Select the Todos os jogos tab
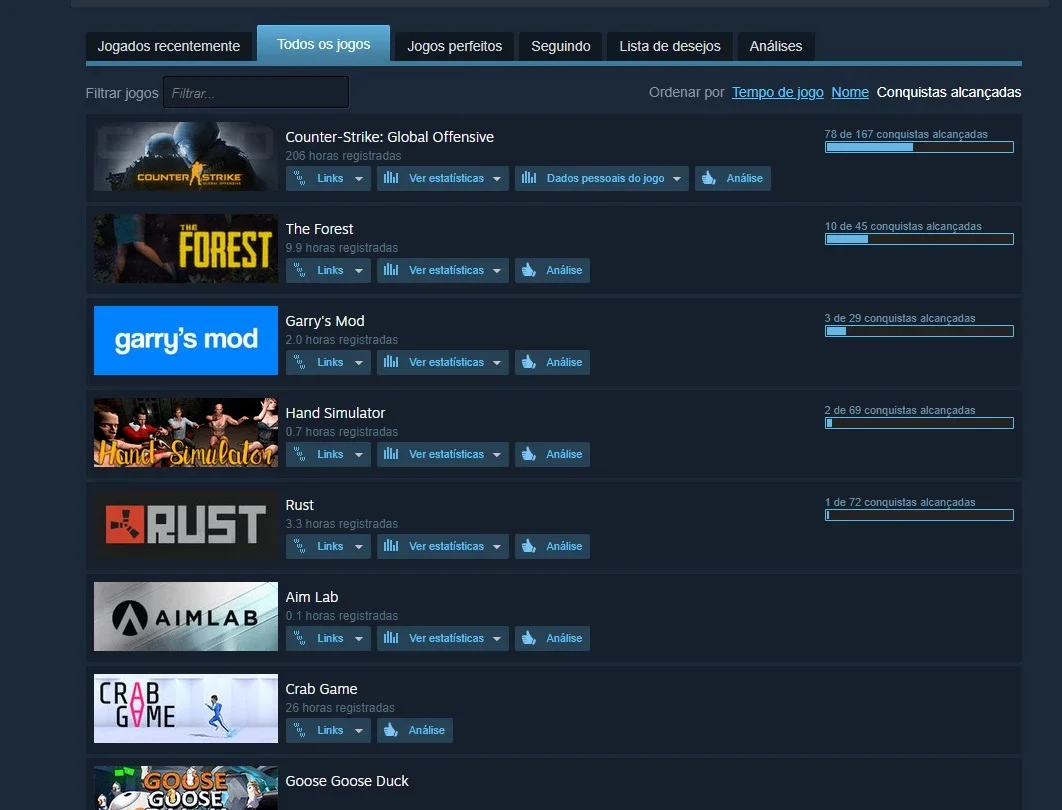 [324, 43]
